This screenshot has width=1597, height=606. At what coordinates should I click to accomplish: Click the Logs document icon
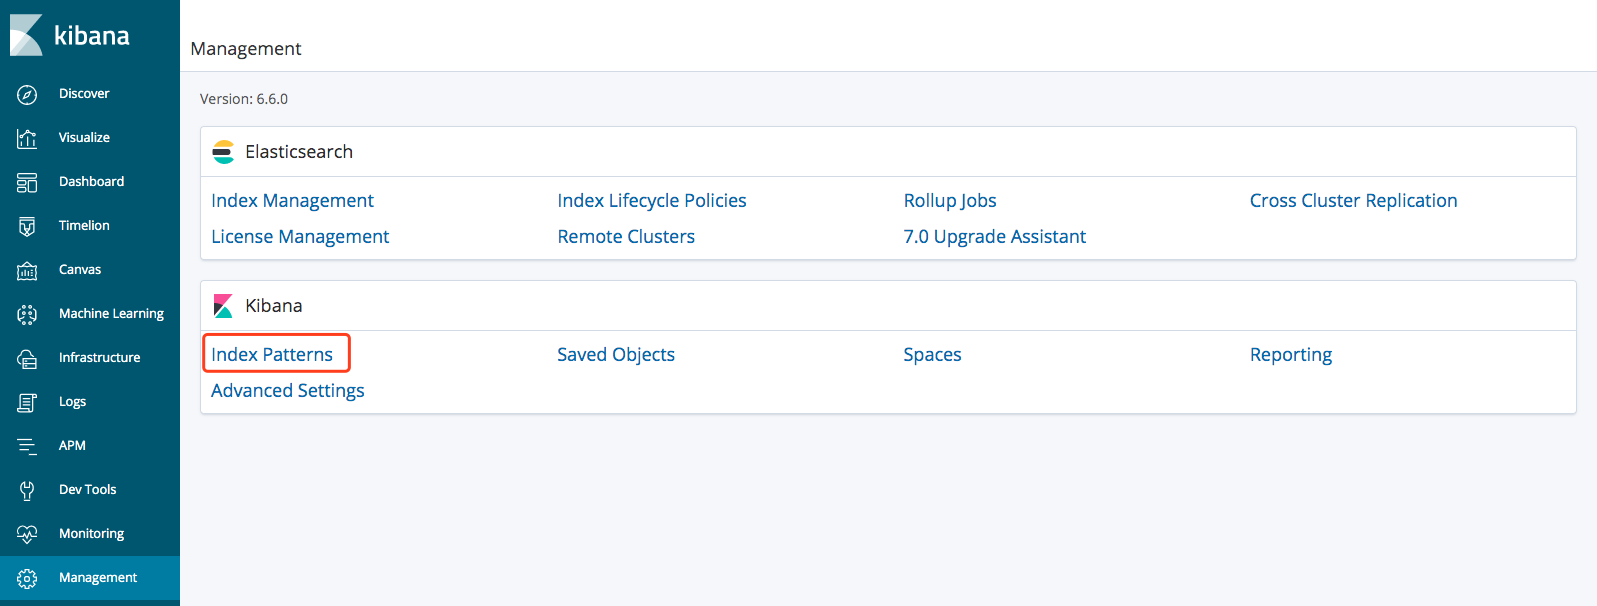click(27, 402)
